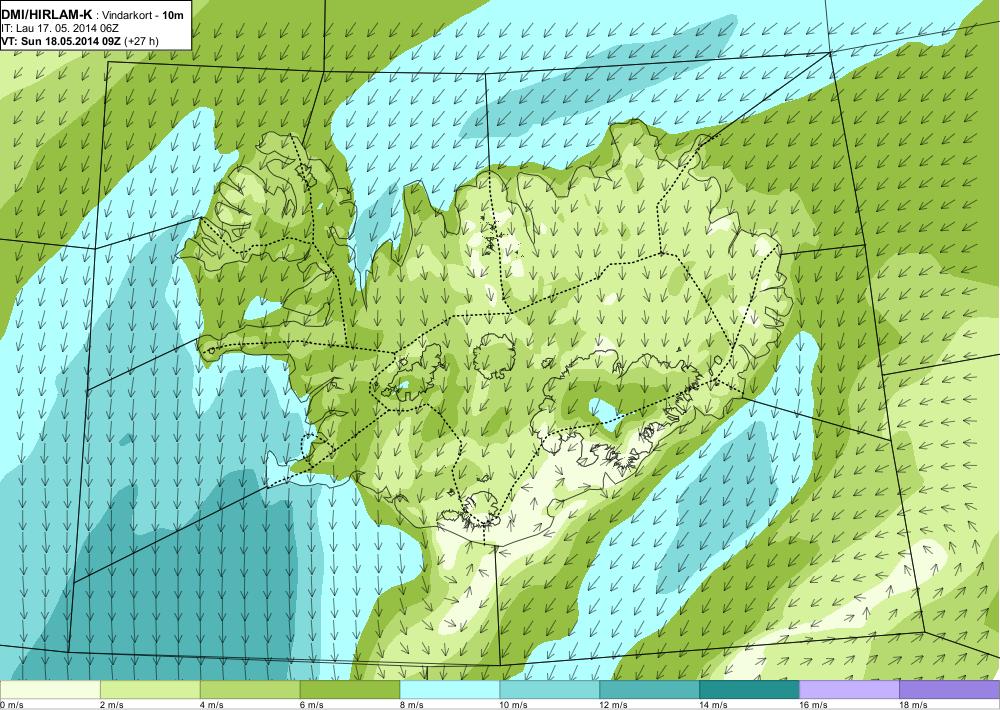Choose the darker purple swatch above 18 m/s
The width and height of the screenshot is (1000, 710).
click(x=950, y=690)
